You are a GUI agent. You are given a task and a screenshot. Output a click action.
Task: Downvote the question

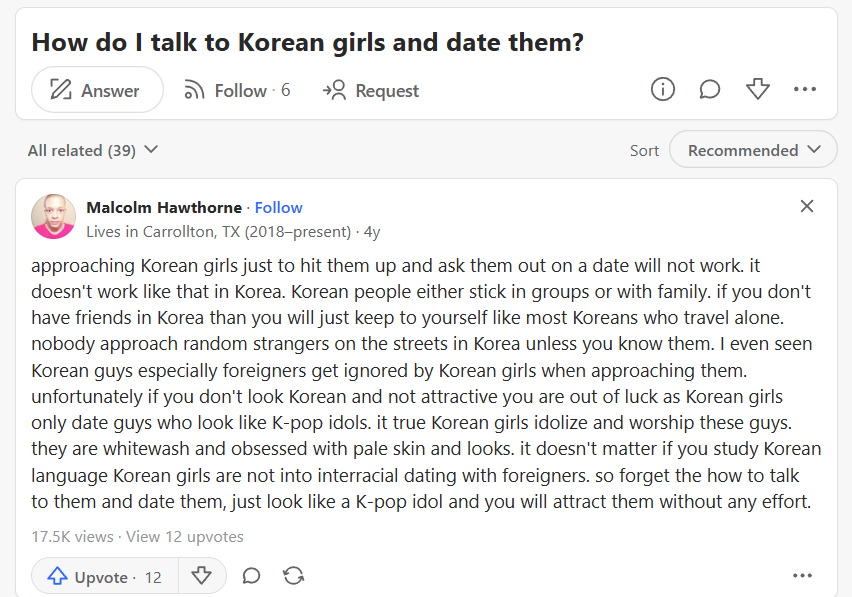[758, 90]
